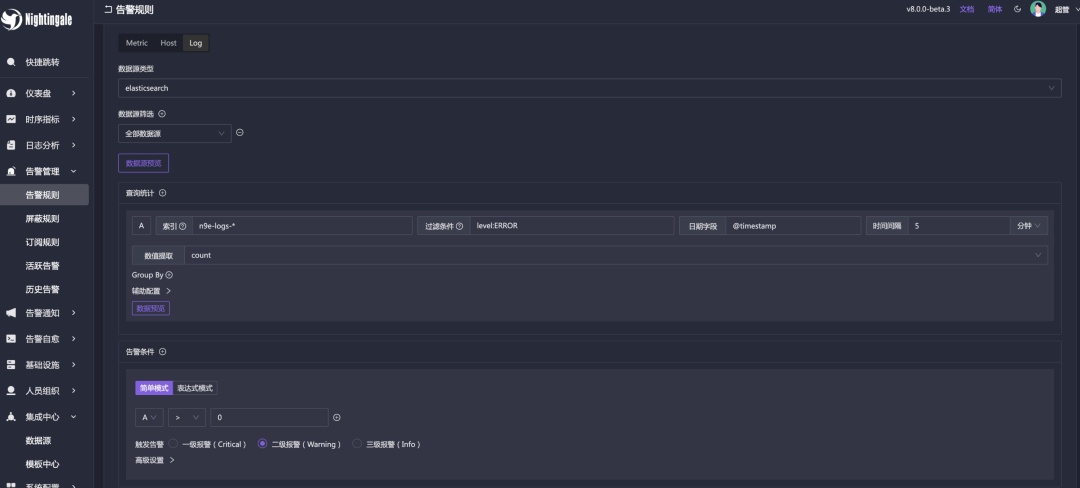Remove the 全部数据源 filter with minus icon
The height and width of the screenshot is (488, 1080).
[x=240, y=133]
